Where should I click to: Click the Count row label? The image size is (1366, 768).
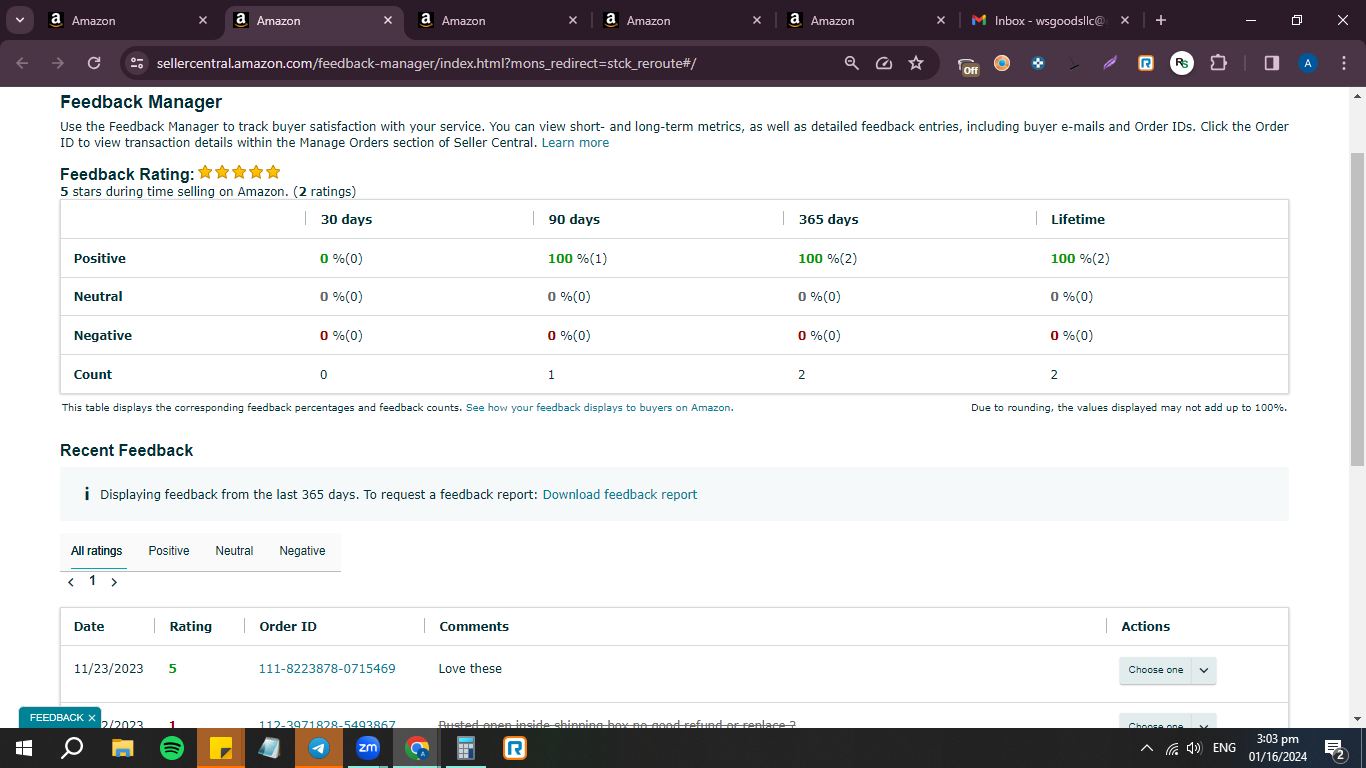(x=93, y=375)
